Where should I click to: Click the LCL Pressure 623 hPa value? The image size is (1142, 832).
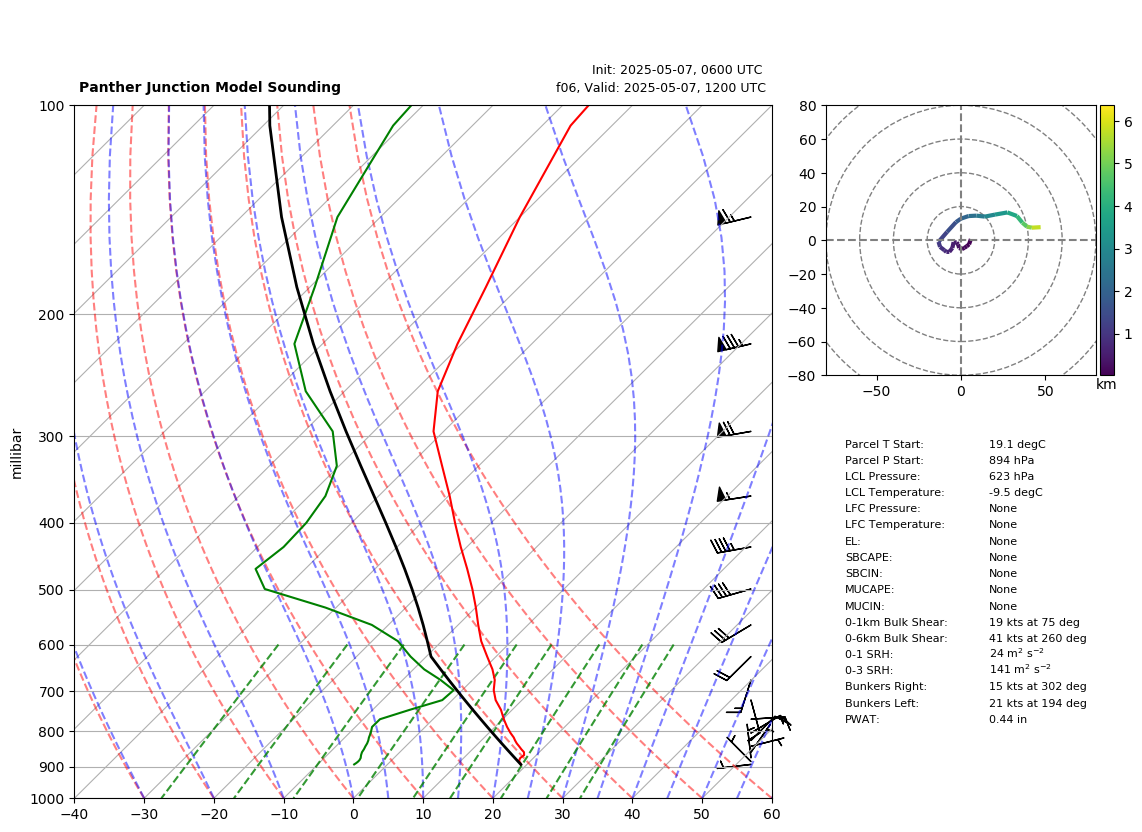click(x=1011, y=476)
